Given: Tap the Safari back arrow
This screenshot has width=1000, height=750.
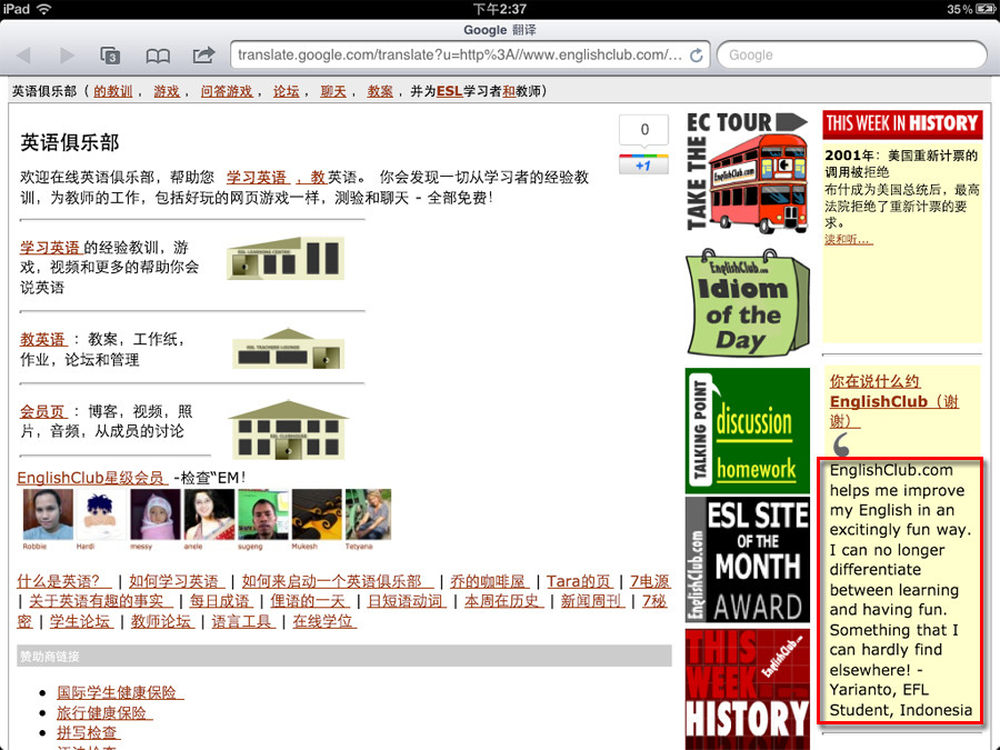Looking at the screenshot, I should pos(24,55).
